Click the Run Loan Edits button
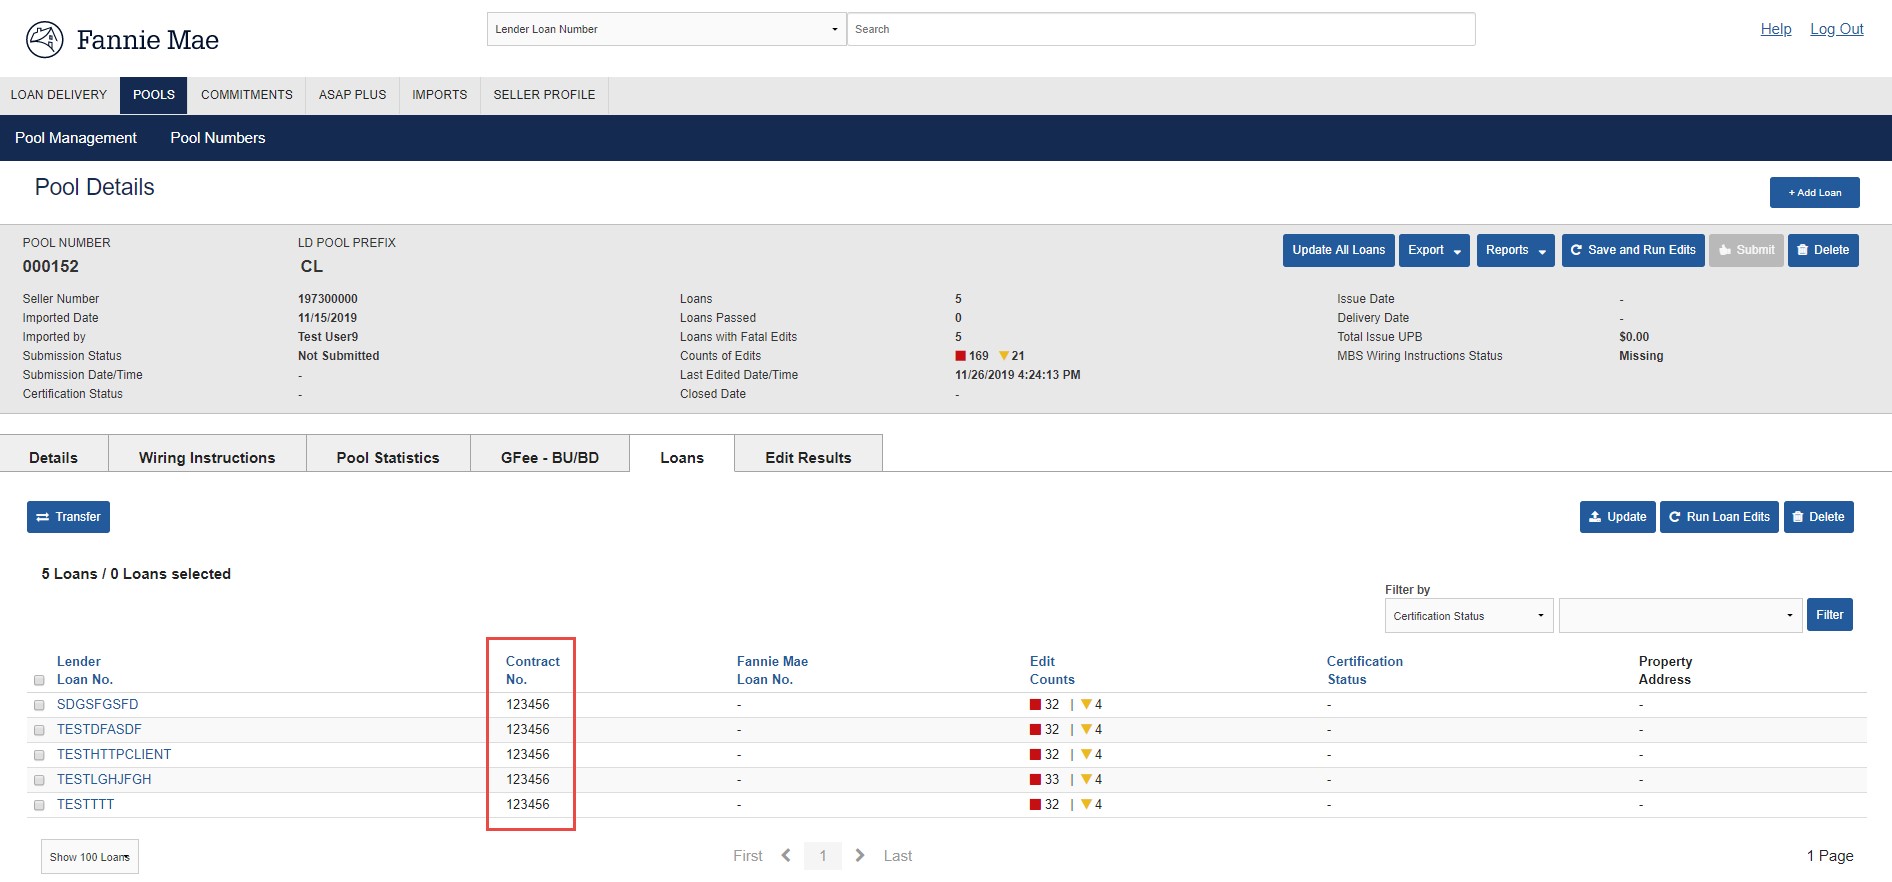This screenshot has width=1892, height=882. click(1719, 517)
